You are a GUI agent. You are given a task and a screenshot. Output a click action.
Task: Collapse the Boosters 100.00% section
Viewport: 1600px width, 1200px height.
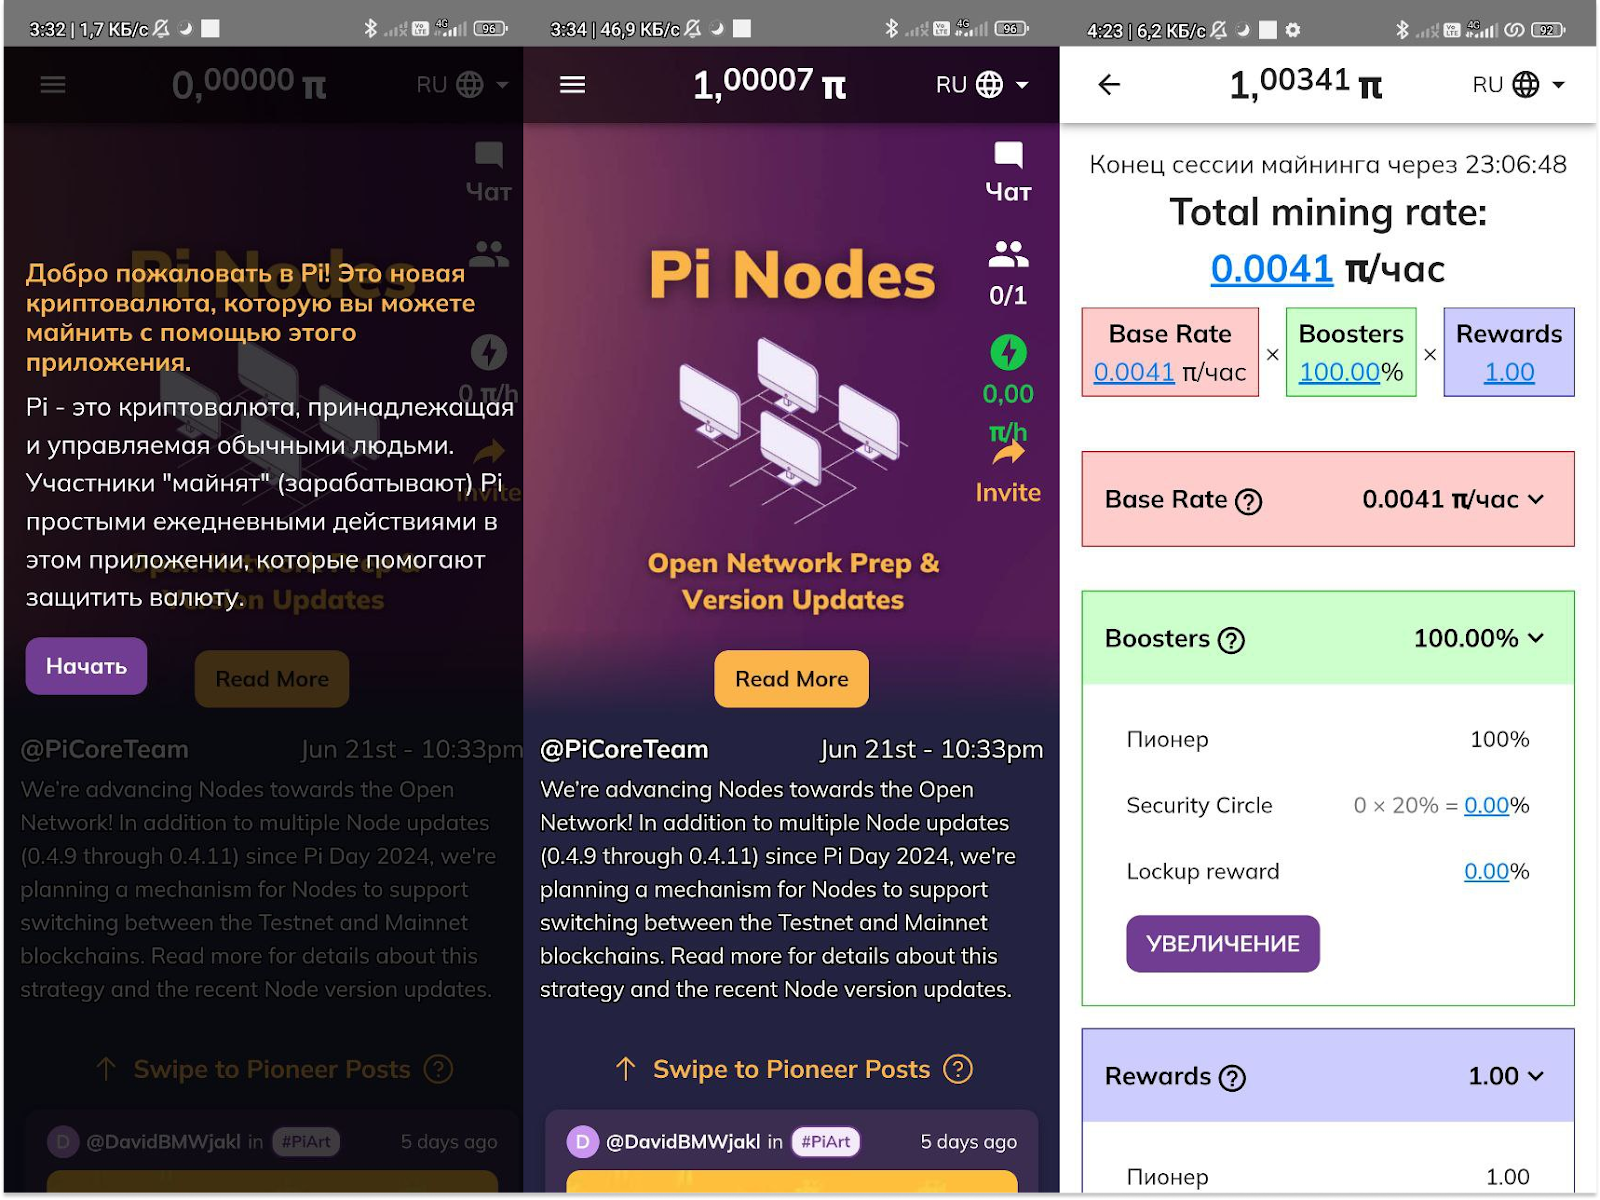(x=1536, y=638)
